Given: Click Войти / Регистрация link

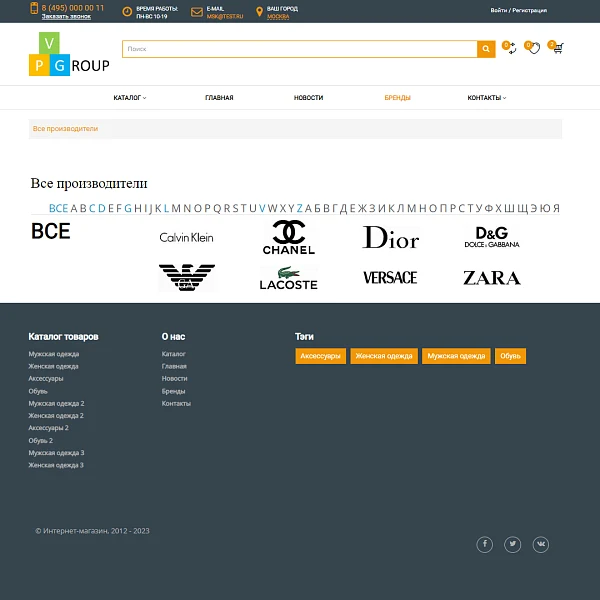Looking at the screenshot, I should [x=518, y=10].
